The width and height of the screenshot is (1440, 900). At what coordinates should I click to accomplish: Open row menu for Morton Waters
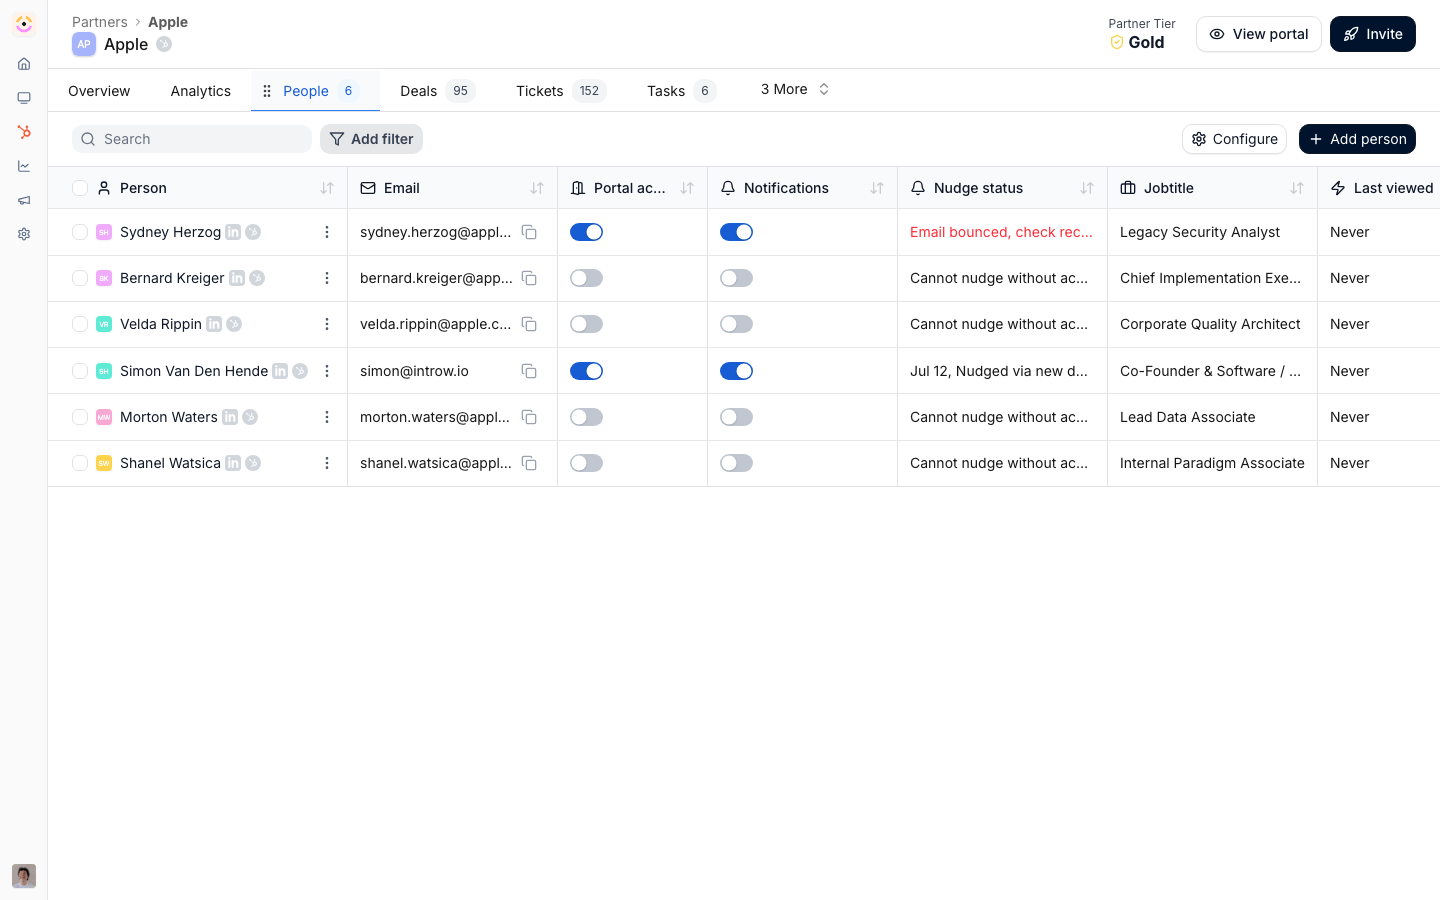coord(327,417)
